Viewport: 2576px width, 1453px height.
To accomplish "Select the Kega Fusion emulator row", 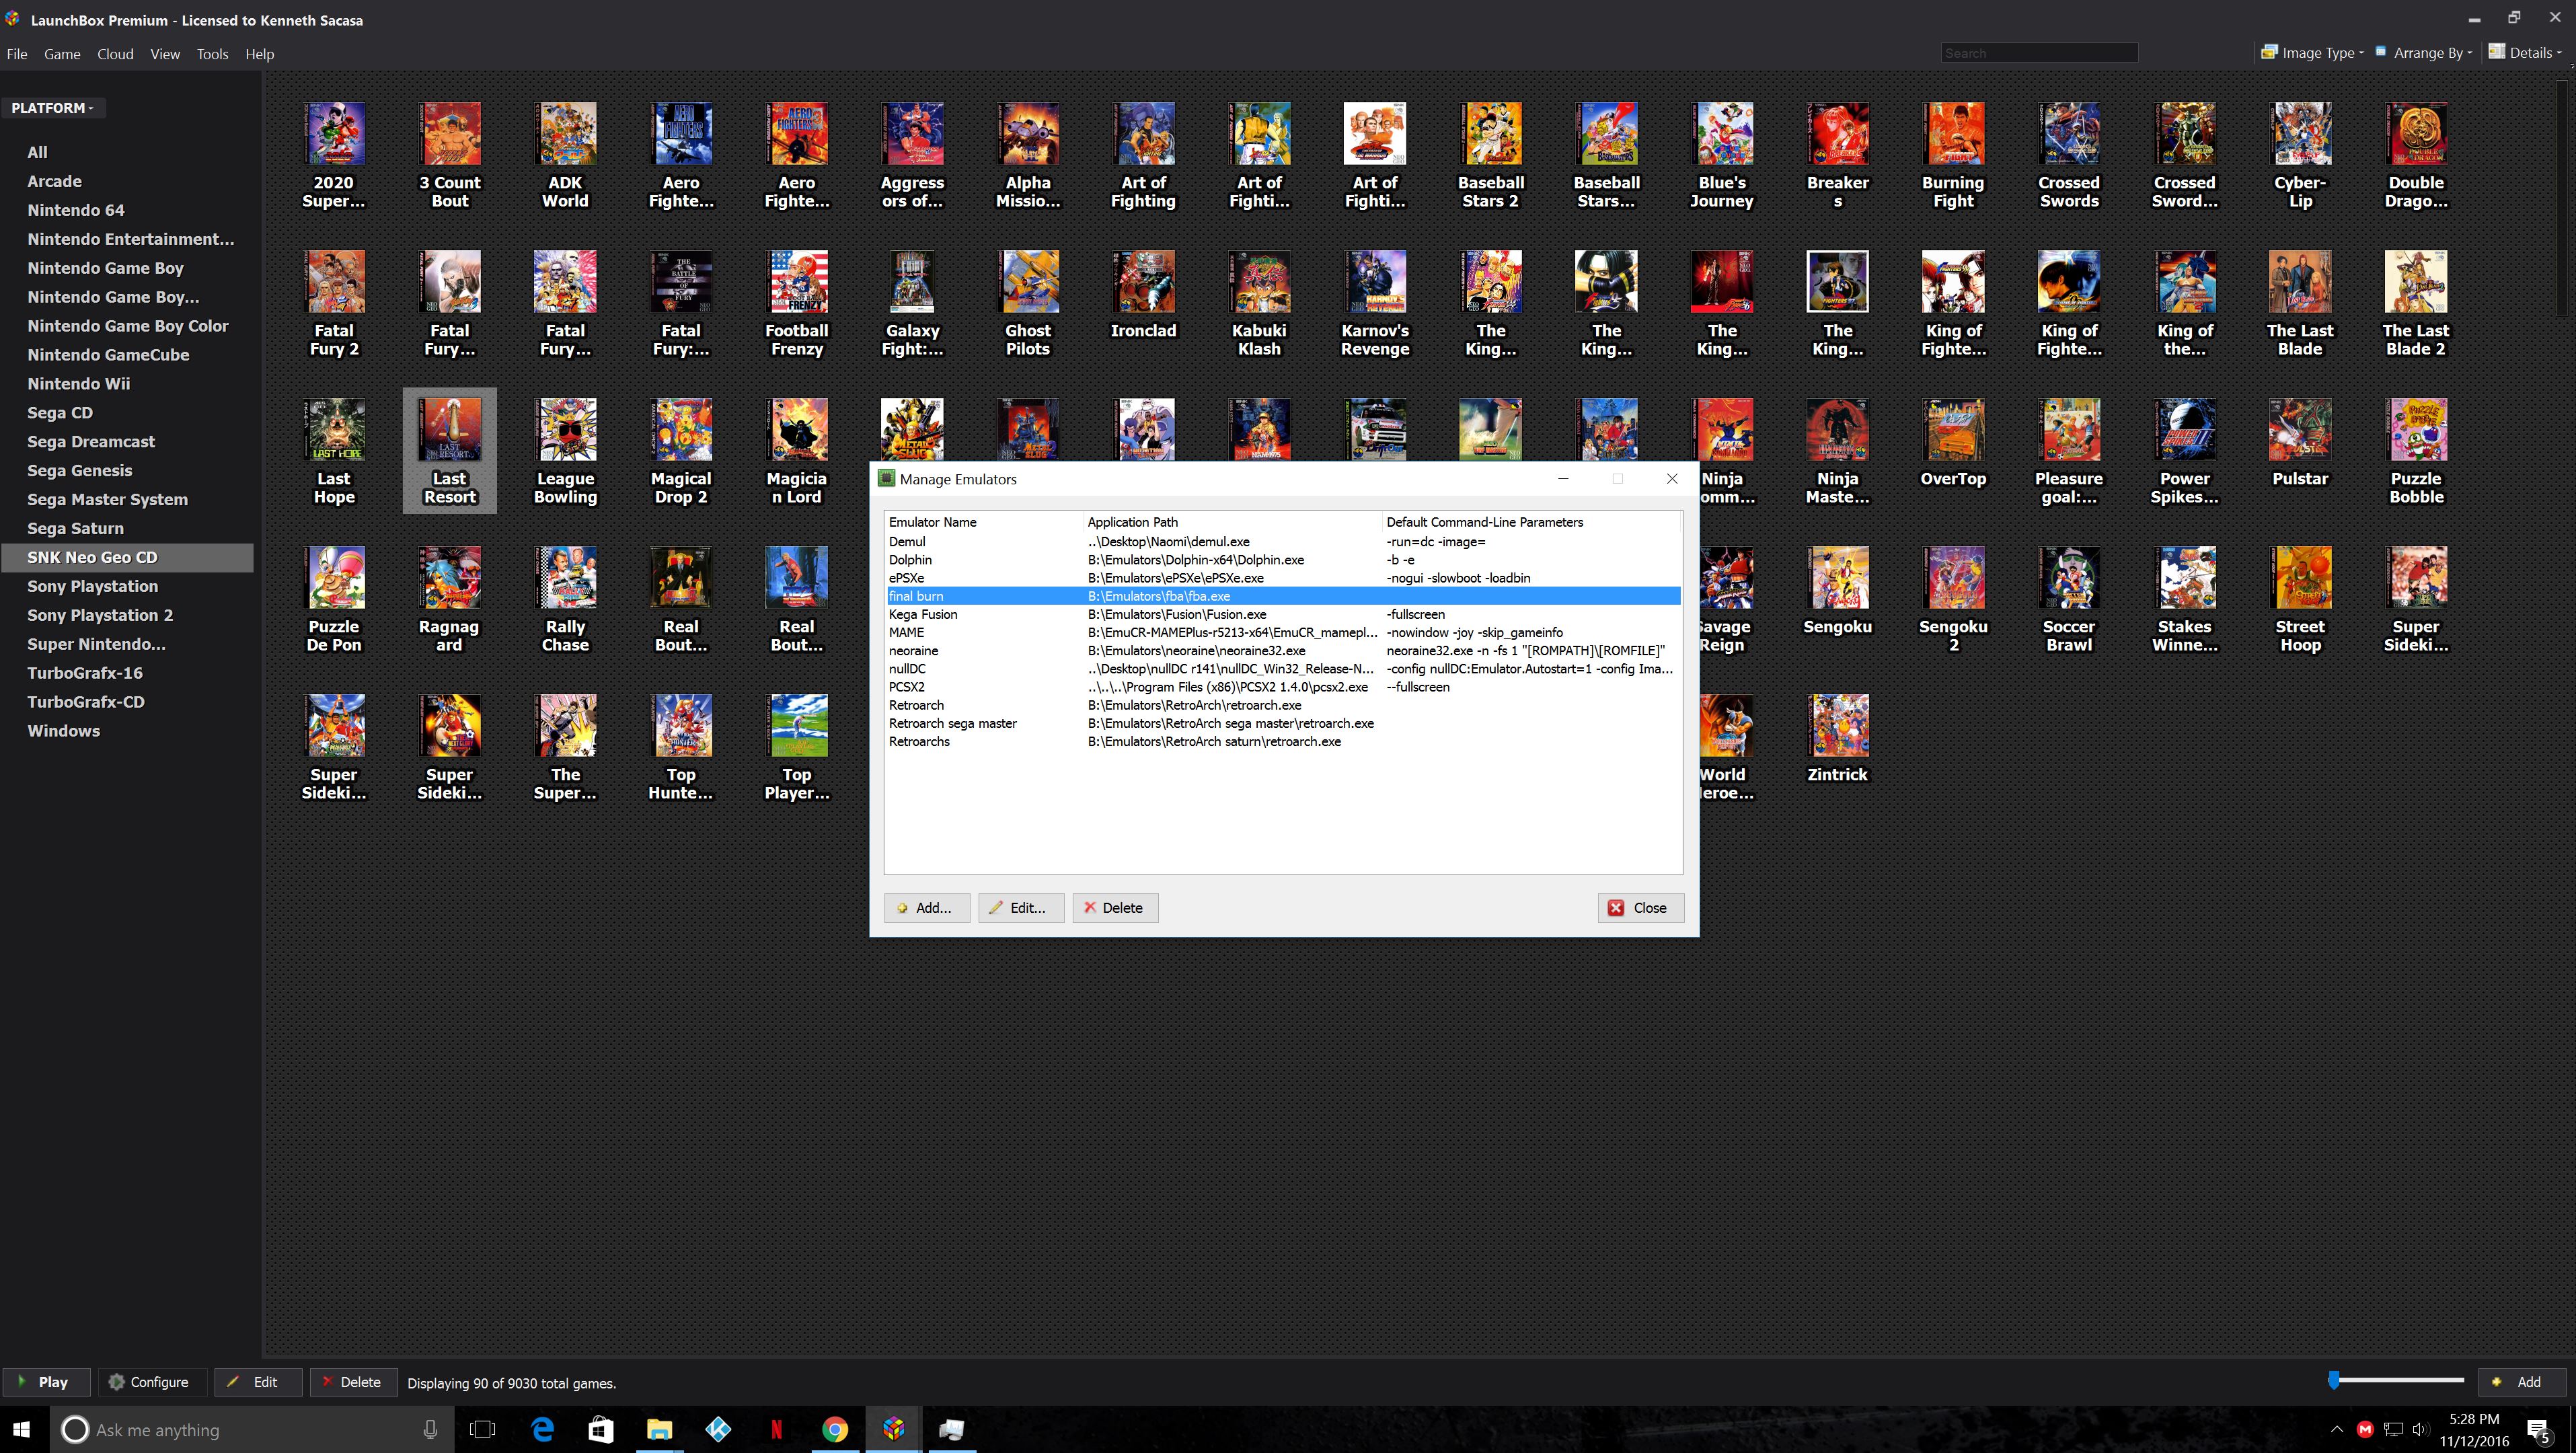I will click(1283, 614).
